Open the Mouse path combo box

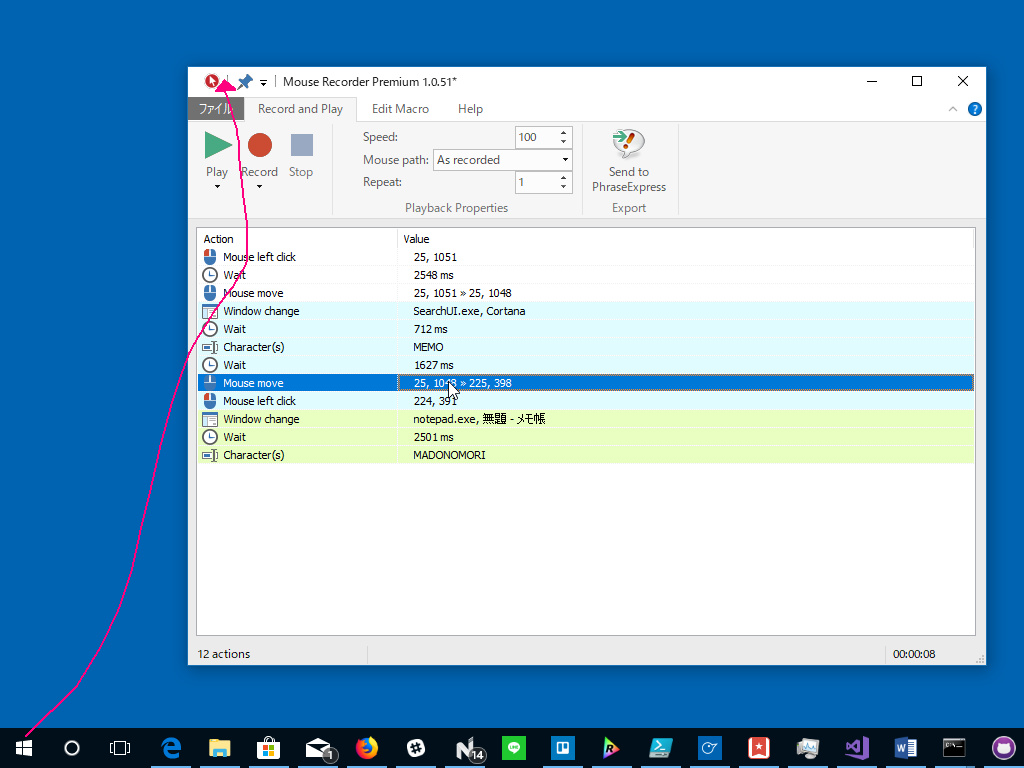tap(502, 160)
